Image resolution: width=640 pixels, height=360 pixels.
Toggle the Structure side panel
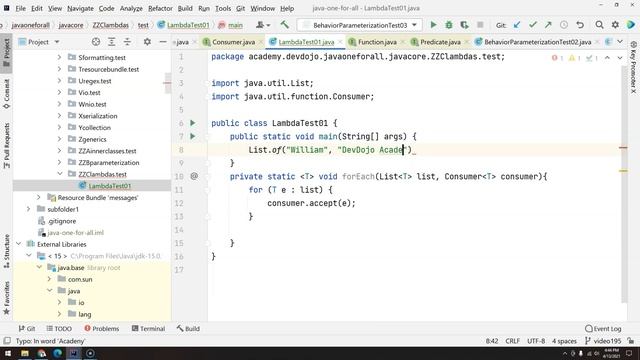point(7,251)
